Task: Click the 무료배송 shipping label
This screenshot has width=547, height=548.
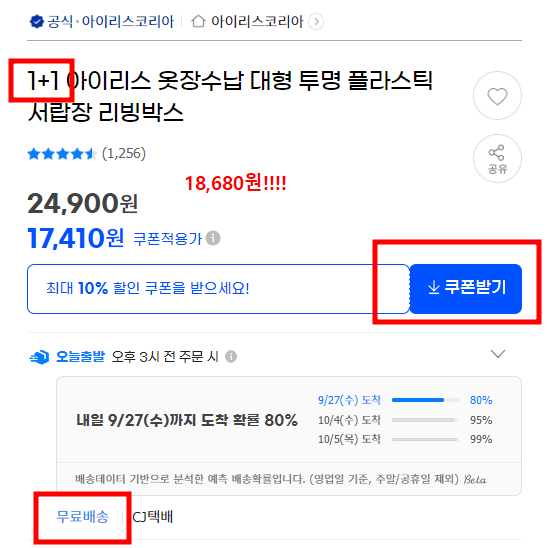Action: [x=82, y=517]
